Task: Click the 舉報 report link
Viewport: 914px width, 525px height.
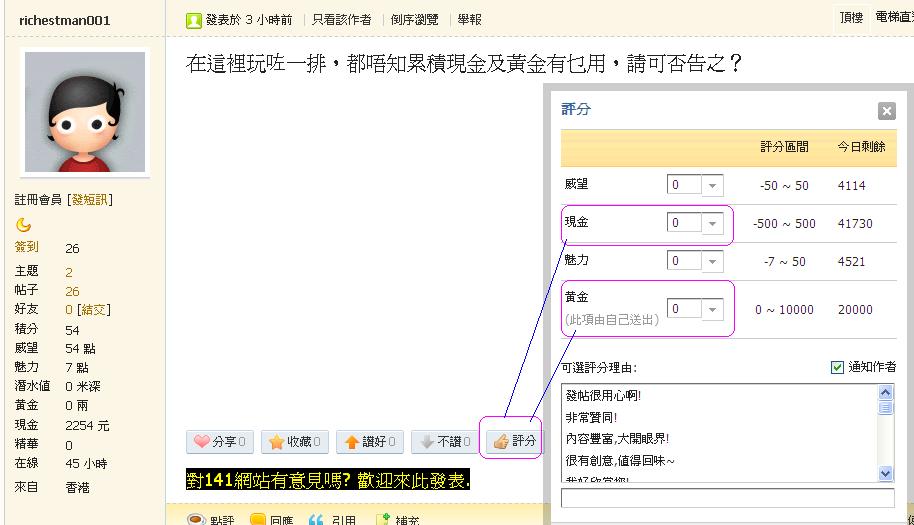Action: 469,19
